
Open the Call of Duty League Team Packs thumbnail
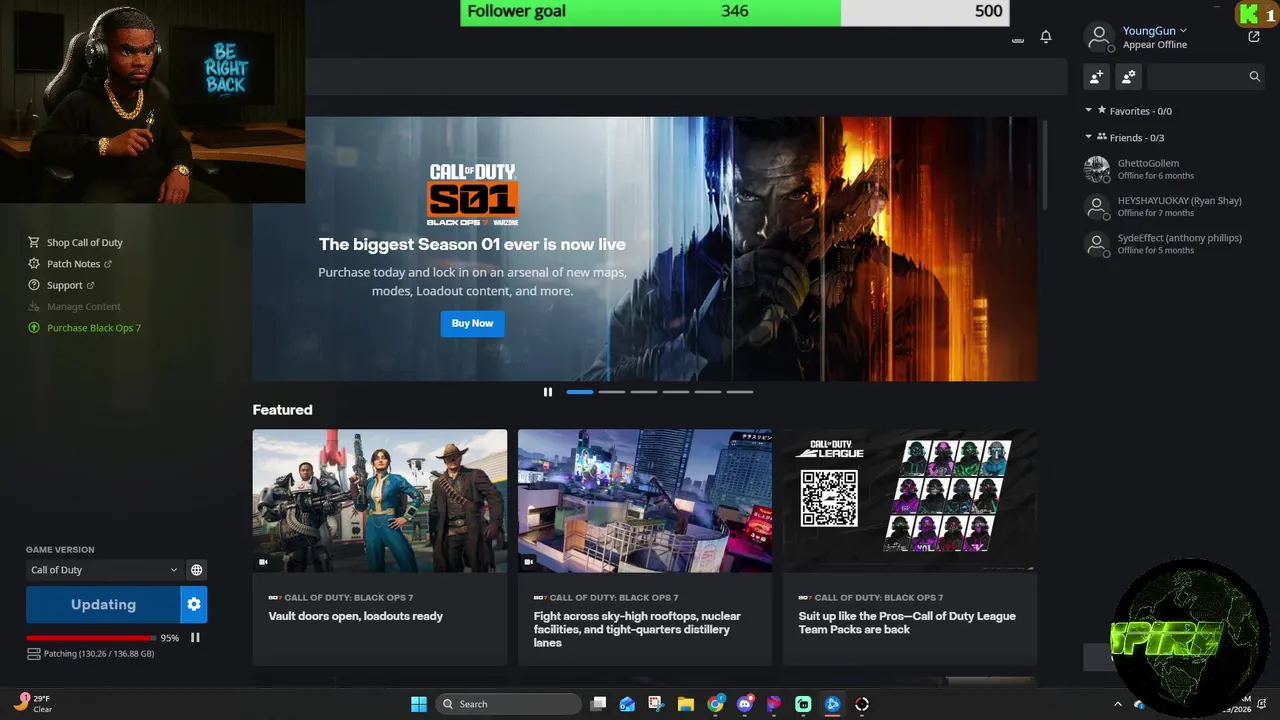click(x=910, y=501)
